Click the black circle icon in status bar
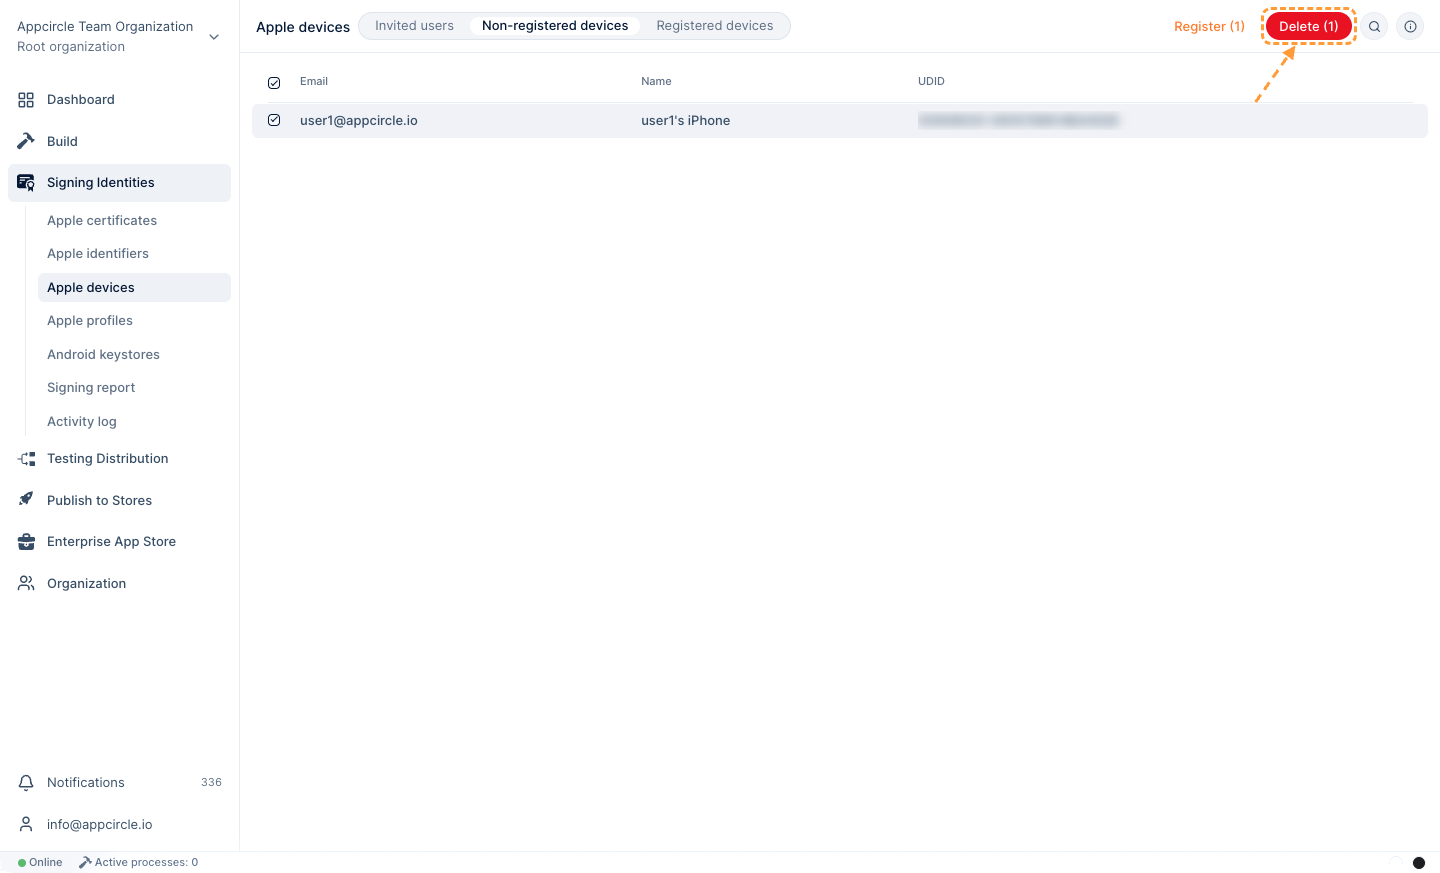The width and height of the screenshot is (1440, 873). (x=1418, y=863)
